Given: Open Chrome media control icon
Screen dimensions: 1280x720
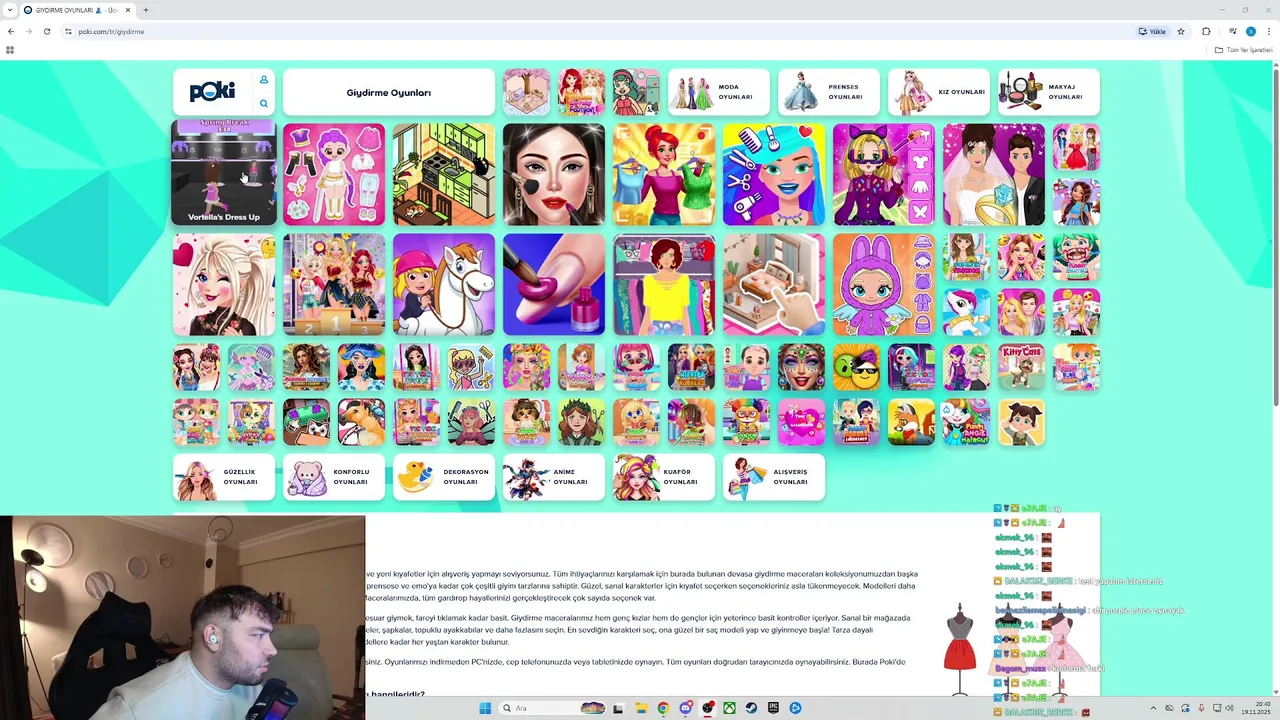Looking at the screenshot, I should [1231, 31].
